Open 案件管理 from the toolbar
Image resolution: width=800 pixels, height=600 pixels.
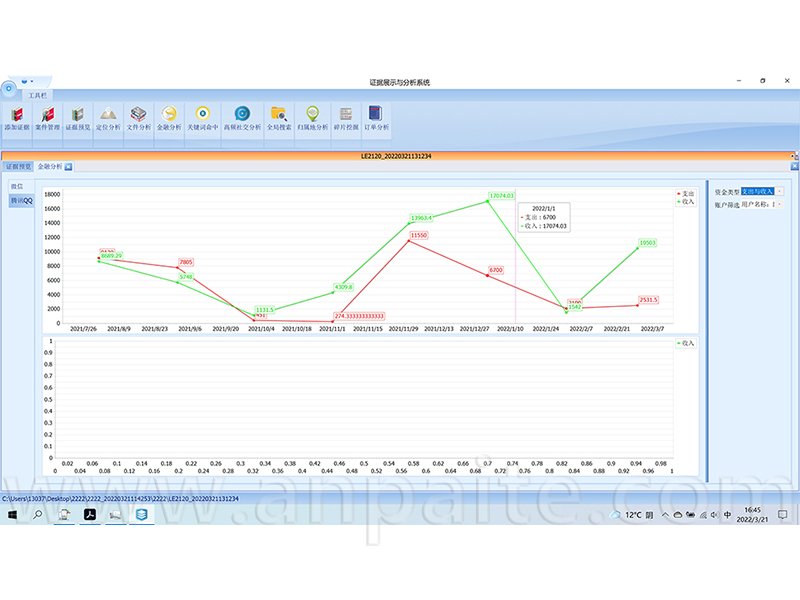[x=47, y=118]
